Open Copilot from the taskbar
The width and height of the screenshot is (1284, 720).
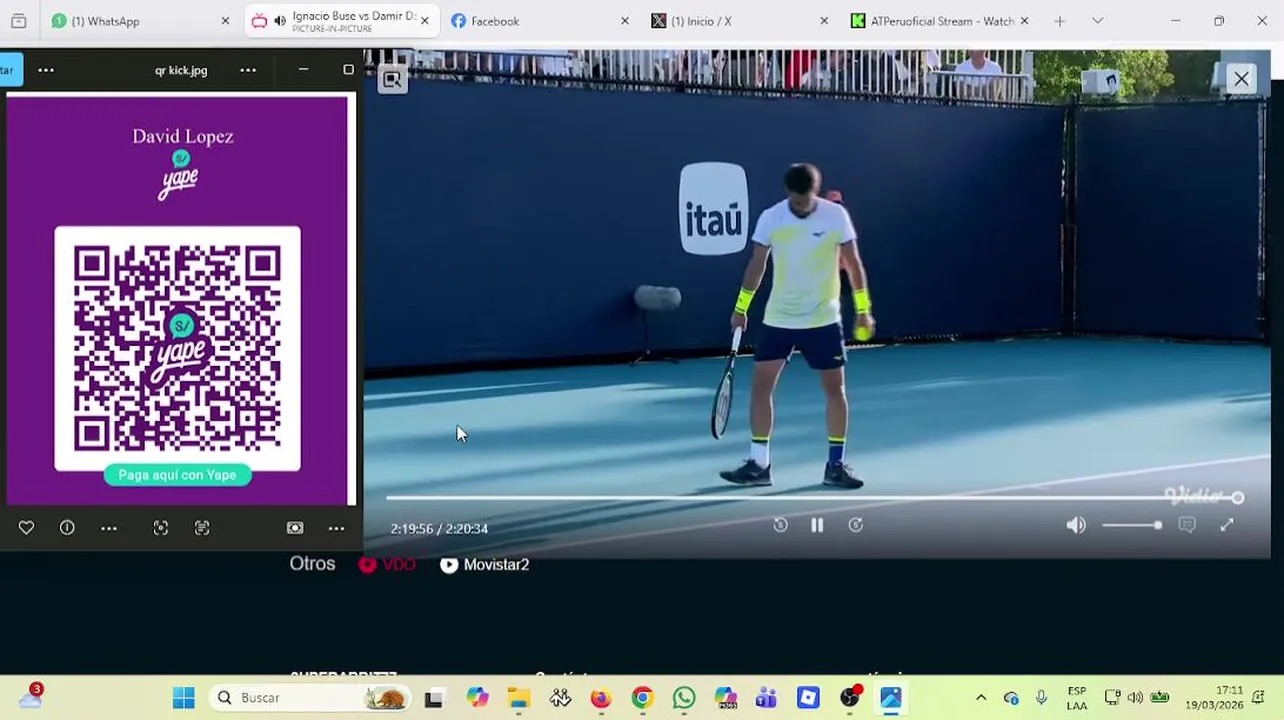pyautogui.click(x=477, y=698)
